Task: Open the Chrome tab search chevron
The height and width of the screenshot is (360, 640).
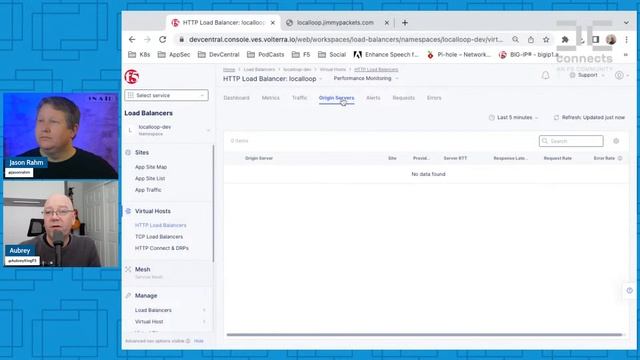Action: click(x=626, y=23)
